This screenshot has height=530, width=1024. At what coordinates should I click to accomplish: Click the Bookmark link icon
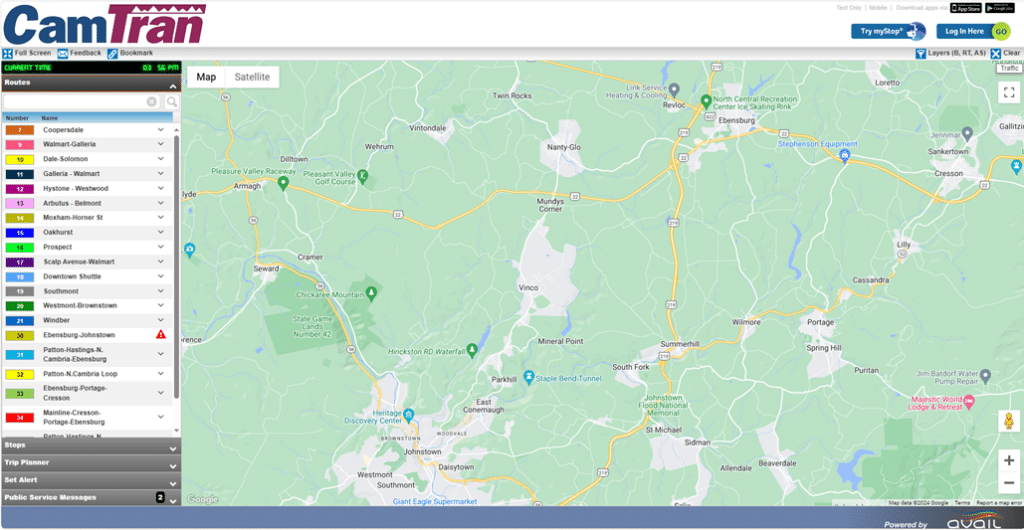[x=113, y=53]
